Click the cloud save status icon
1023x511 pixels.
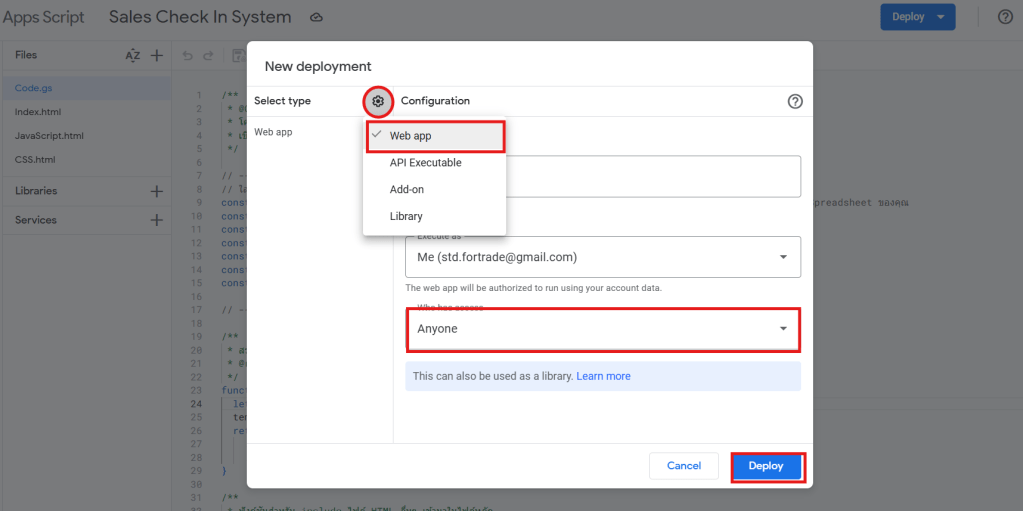click(317, 18)
